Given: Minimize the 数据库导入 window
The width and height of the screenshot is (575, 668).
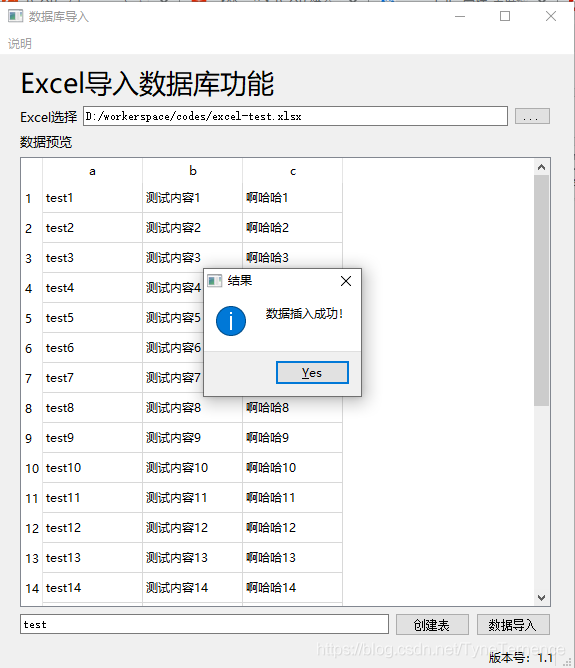Looking at the screenshot, I should [x=460, y=16].
